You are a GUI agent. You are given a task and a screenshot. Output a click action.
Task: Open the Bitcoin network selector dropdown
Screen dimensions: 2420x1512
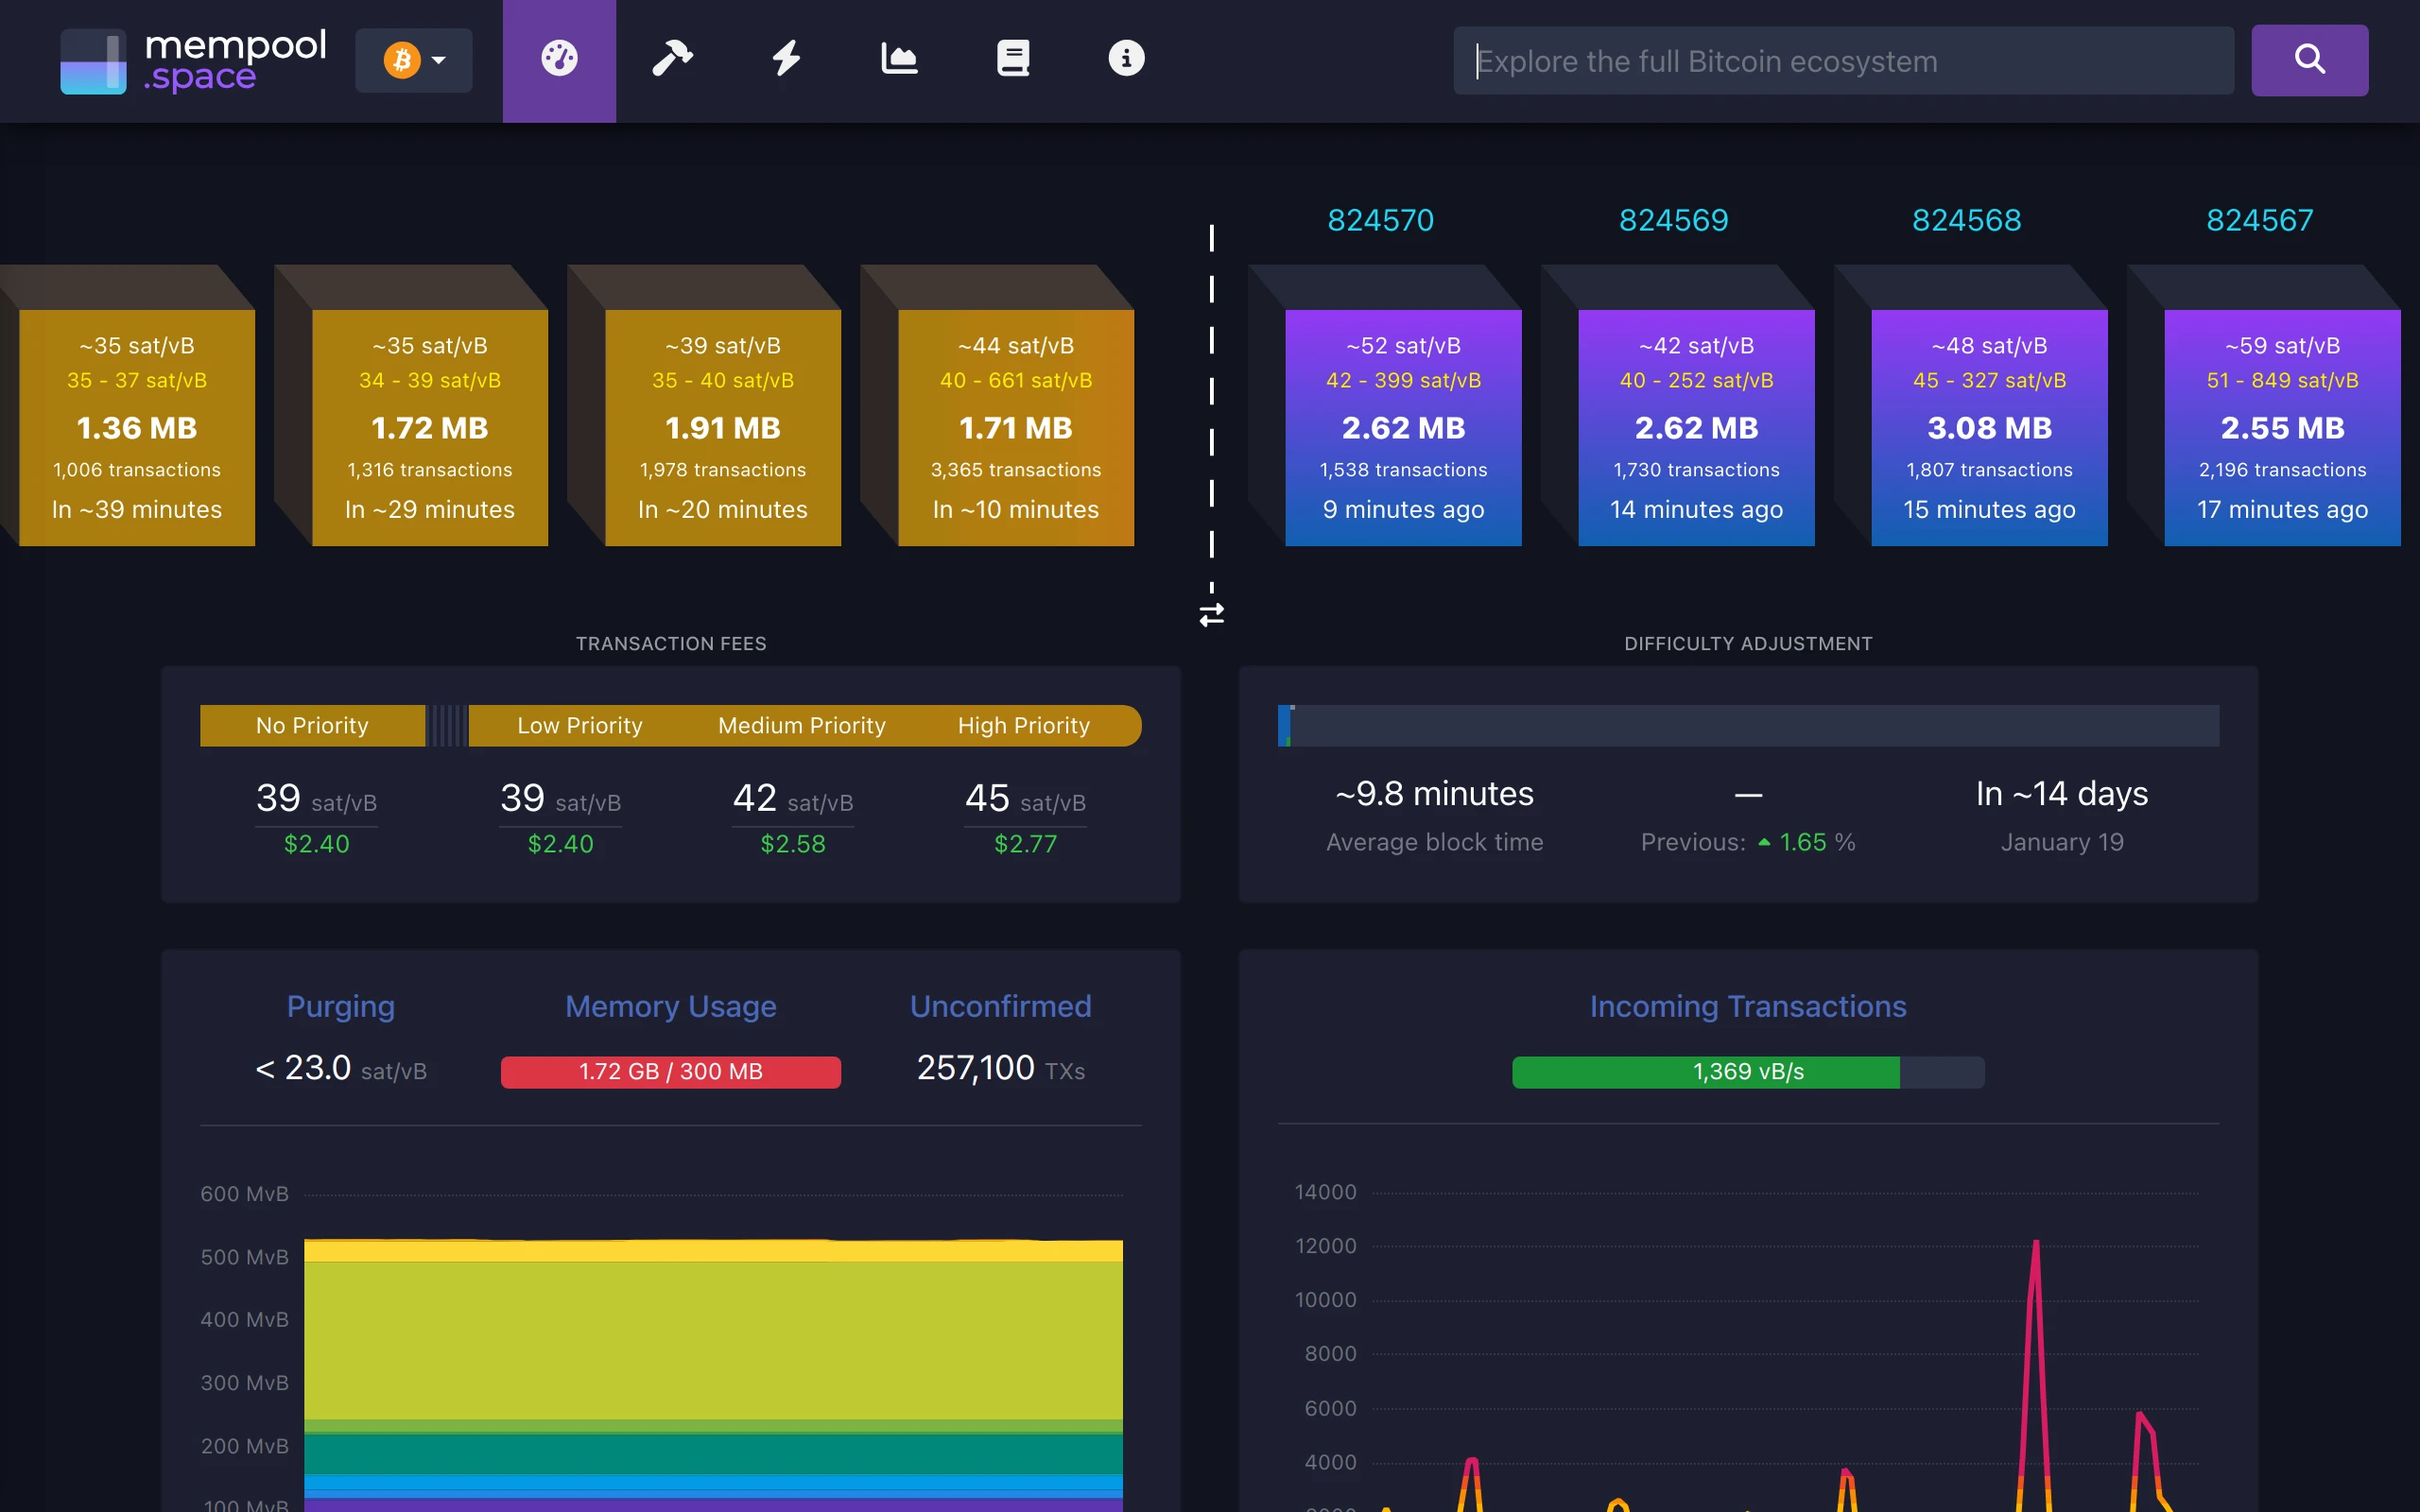(414, 60)
